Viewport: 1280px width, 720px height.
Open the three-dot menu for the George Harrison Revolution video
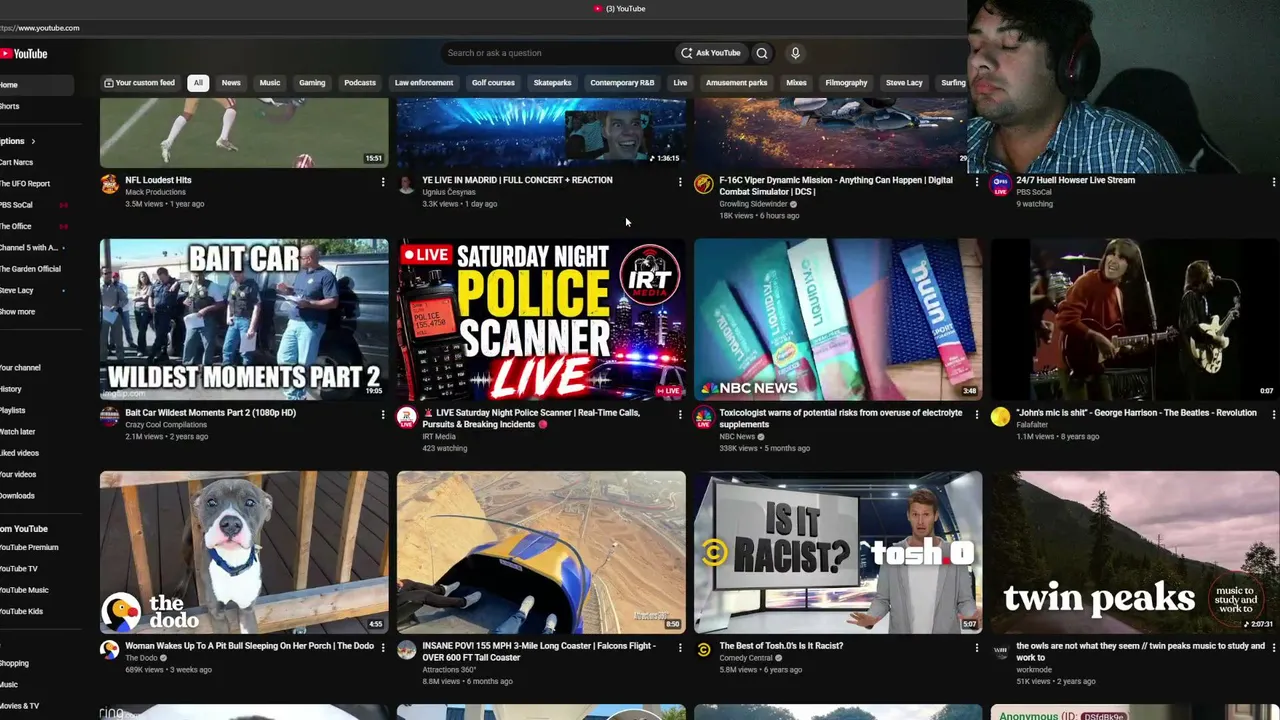1273,414
